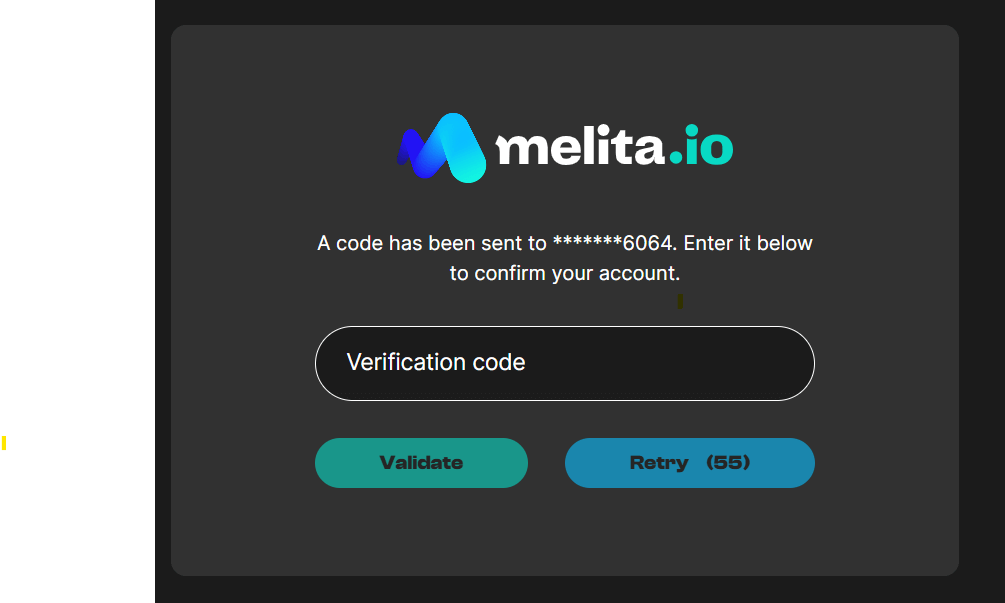Image resolution: width=1005 pixels, height=603 pixels.
Task: Click the "Enter it below" instruction text
Action: click(748, 243)
